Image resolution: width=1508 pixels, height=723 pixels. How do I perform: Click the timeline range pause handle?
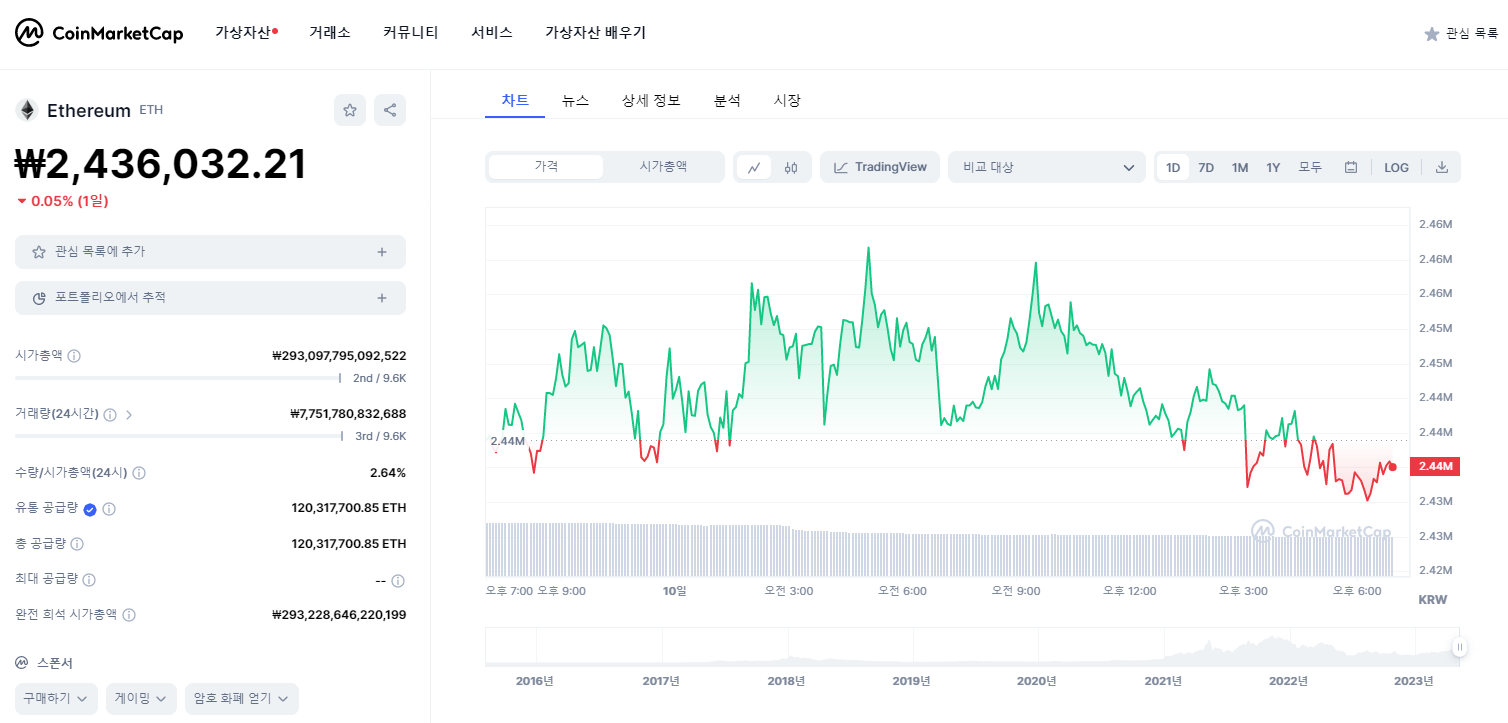coord(1460,647)
